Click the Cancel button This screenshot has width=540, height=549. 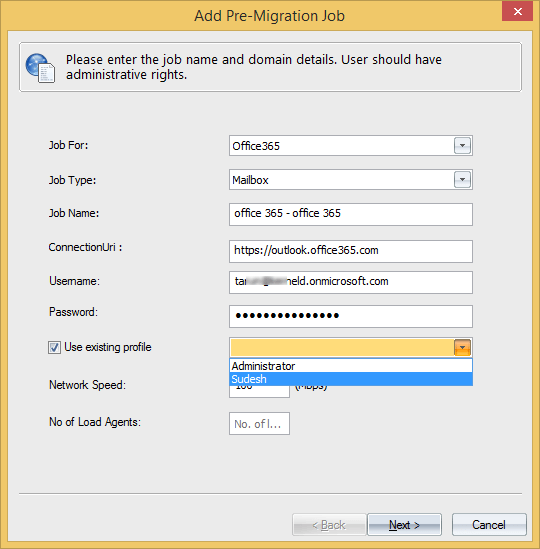pyautogui.click(x=489, y=524)
